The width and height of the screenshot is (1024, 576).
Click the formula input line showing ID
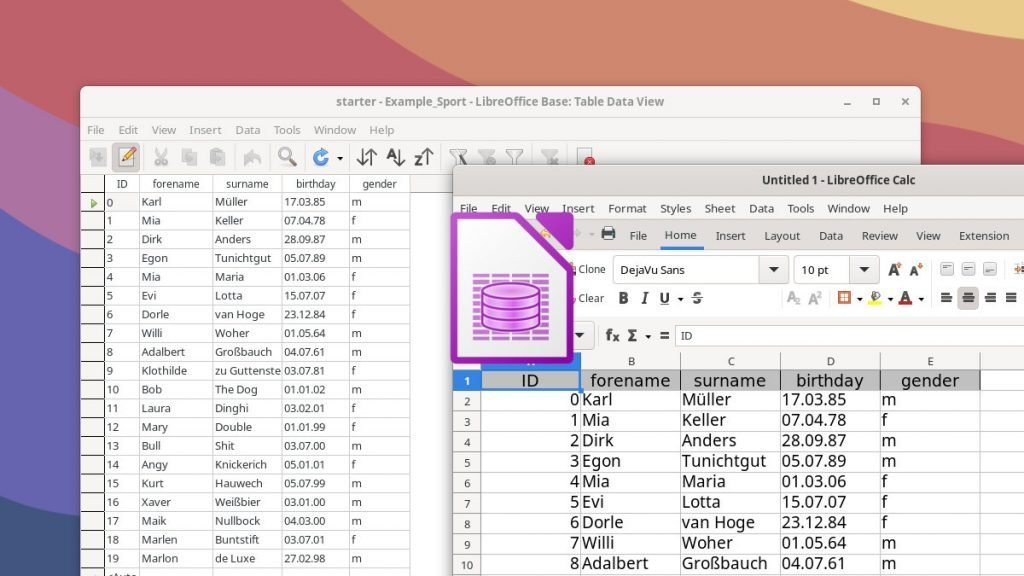849,336
